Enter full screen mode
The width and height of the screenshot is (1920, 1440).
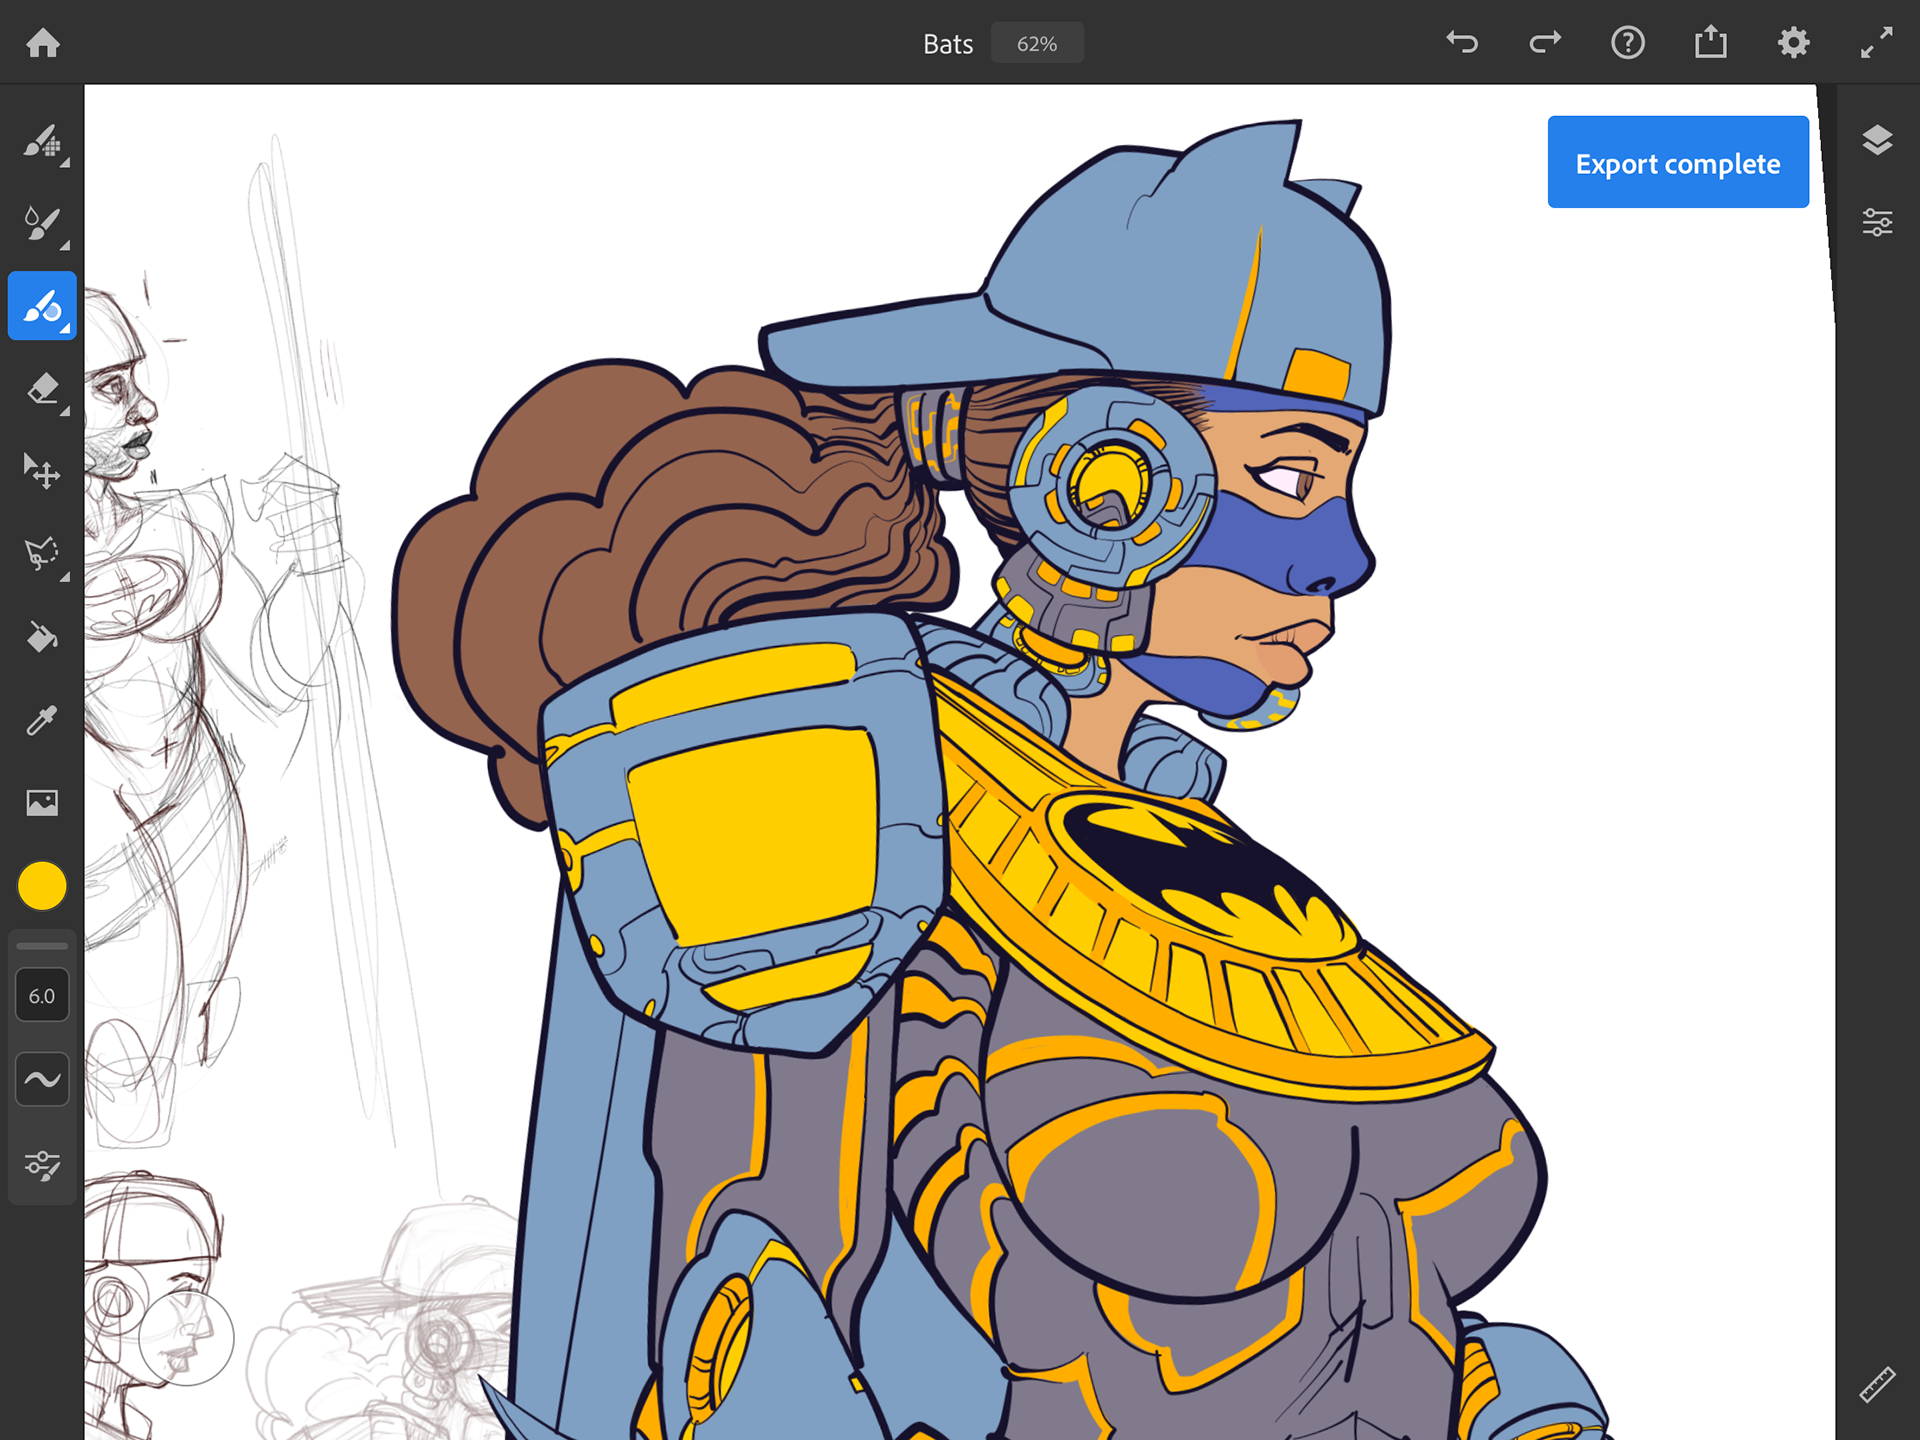[x=1877, y=43]
